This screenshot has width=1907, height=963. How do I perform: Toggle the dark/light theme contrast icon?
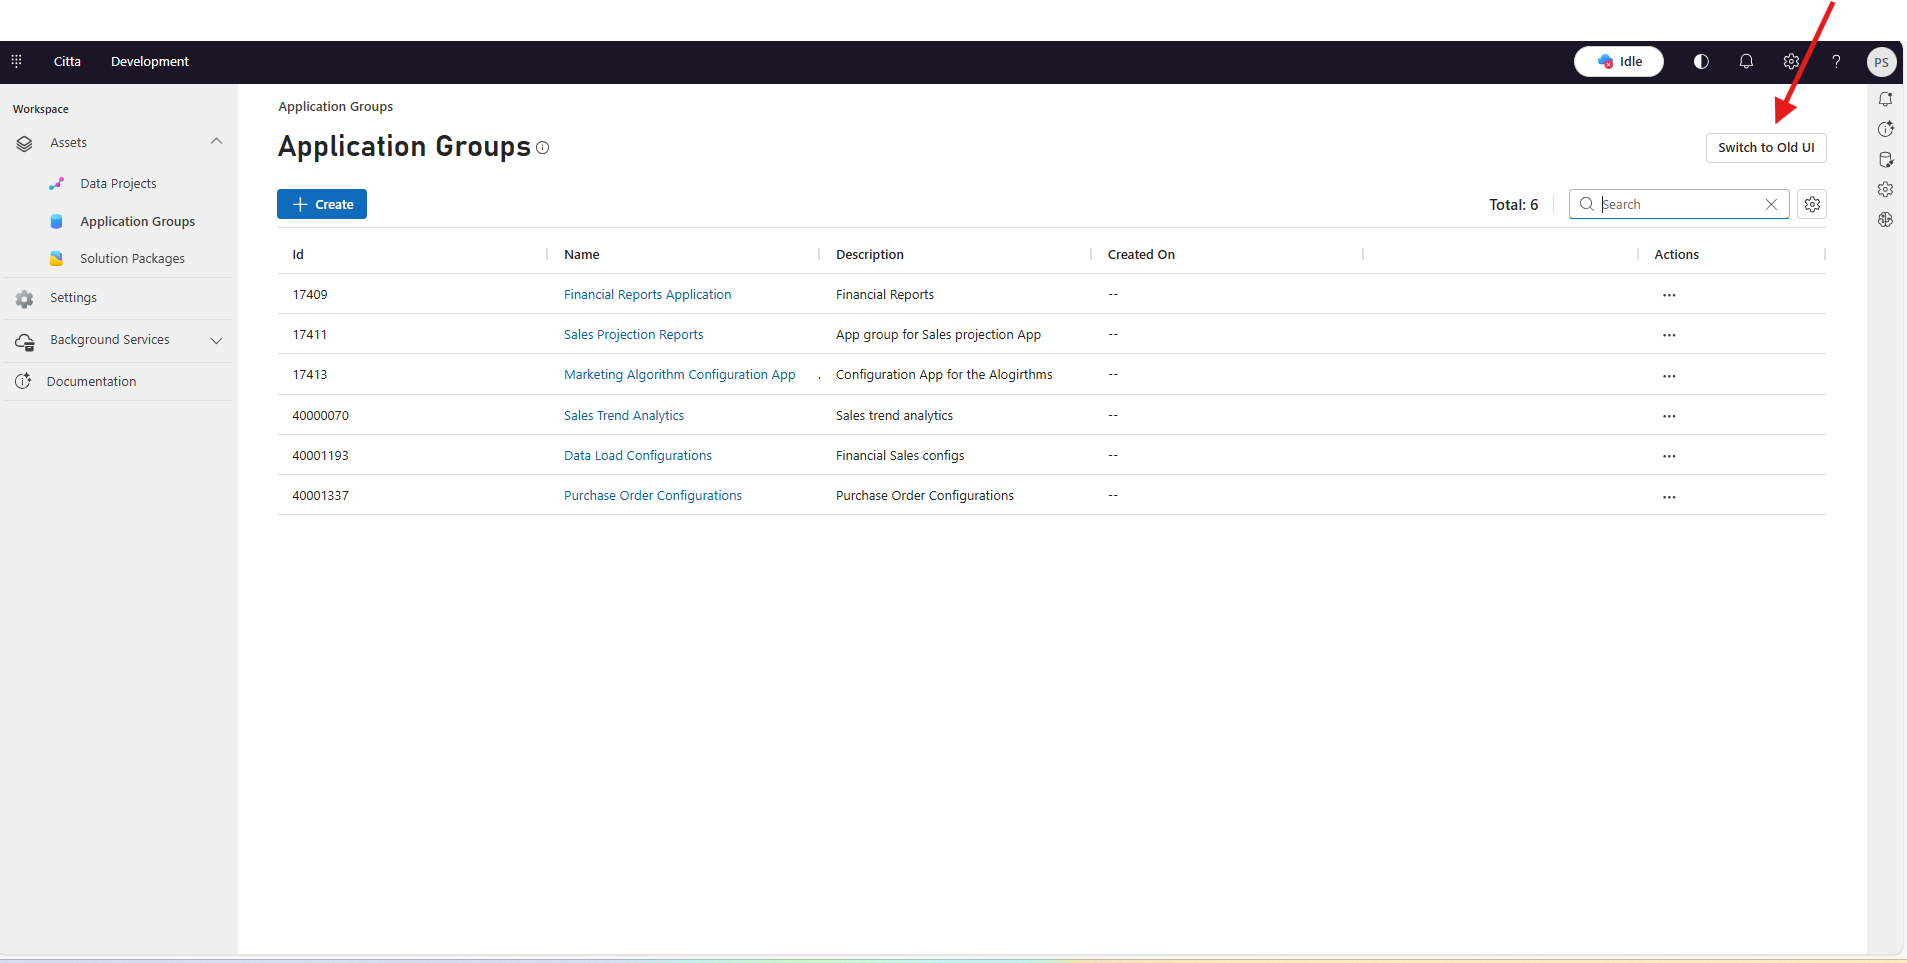[x=1701, y=61]
